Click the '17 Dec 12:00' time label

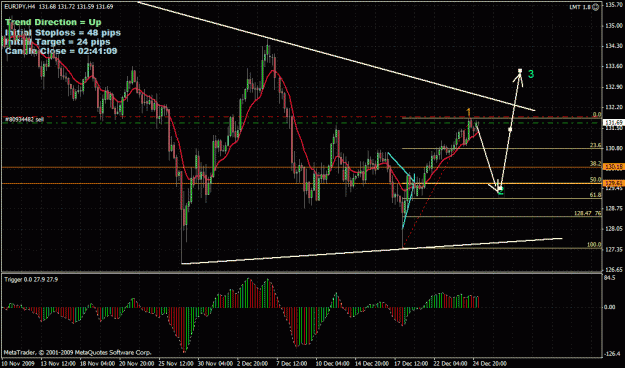tap(410, 364)
